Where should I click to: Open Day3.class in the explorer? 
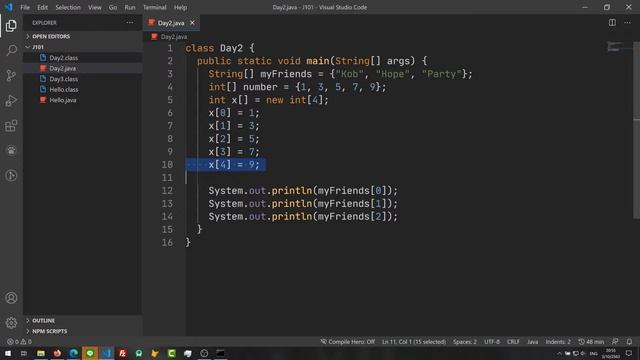point(83,79)
